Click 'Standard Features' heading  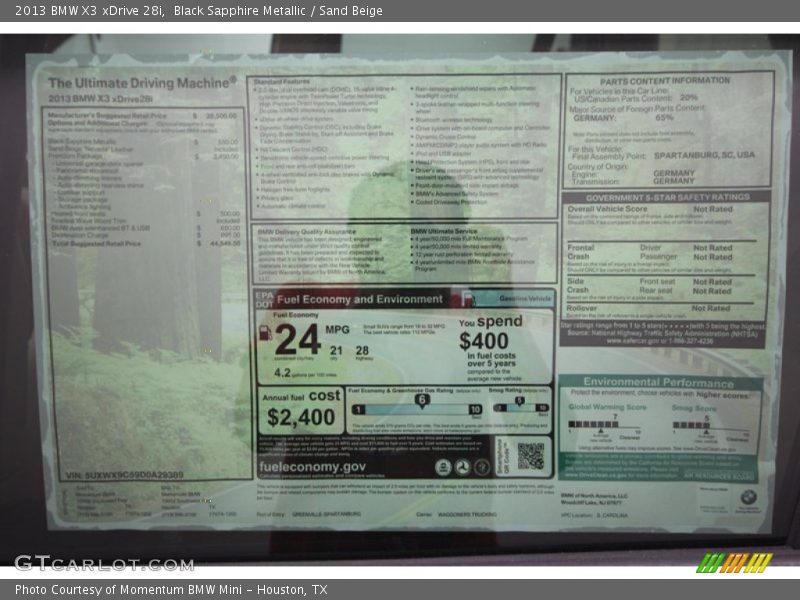point(282,82)
